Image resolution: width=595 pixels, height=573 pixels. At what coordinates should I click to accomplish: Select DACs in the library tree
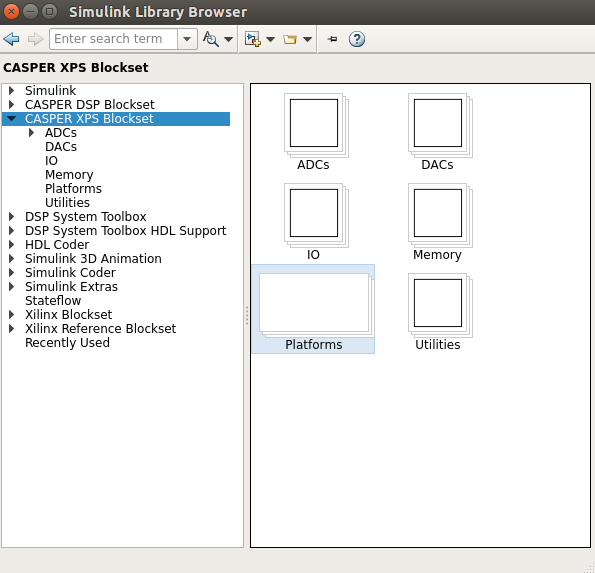click(61, 146)
